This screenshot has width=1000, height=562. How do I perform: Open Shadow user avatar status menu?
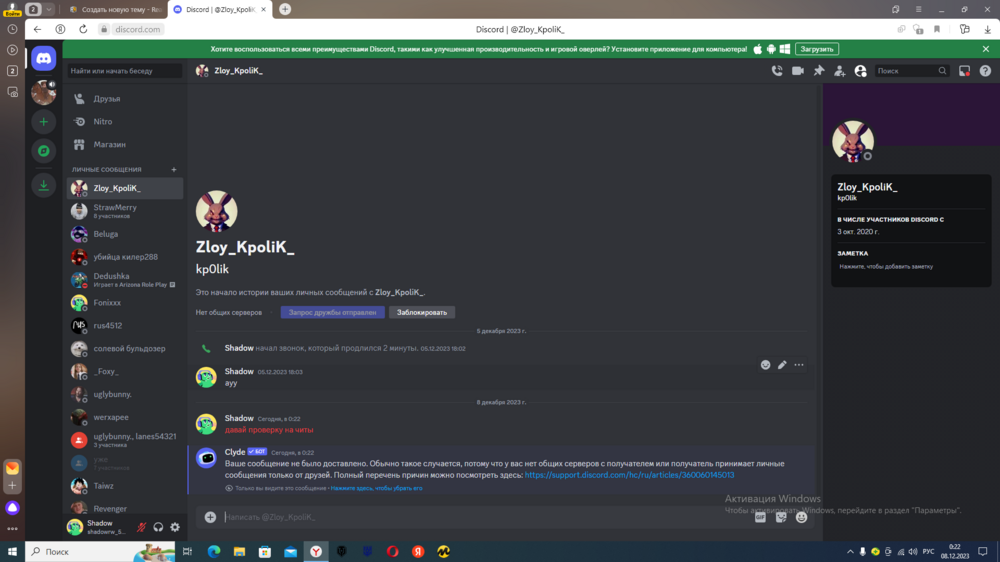point(75,527)
